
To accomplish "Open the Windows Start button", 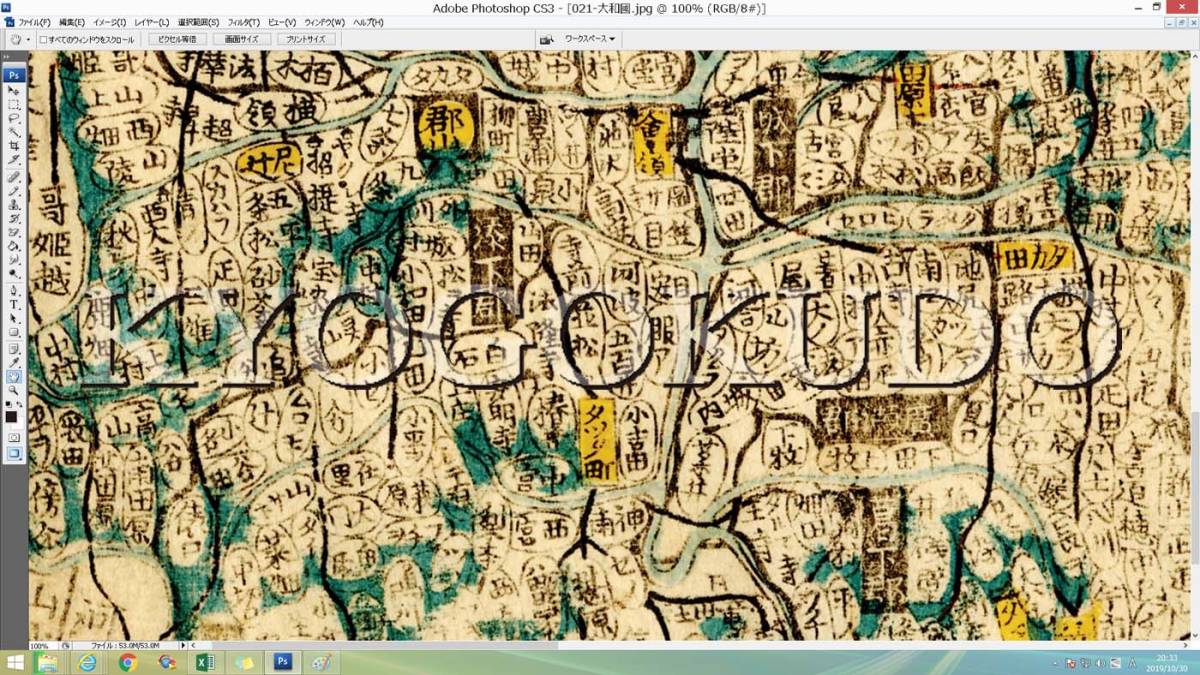I will click(x=14, y=662).
